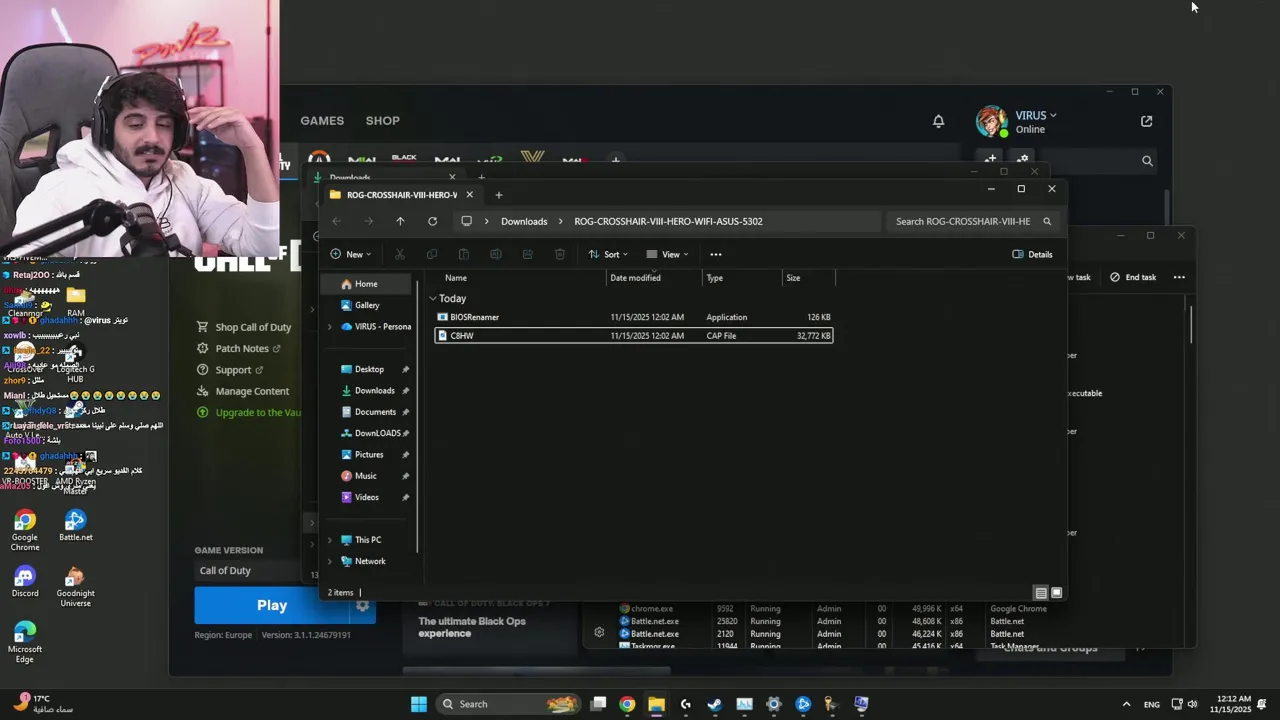Open Home in Explorer sidebar
This screenshot has width=1280, height=720.
(366, 284)
